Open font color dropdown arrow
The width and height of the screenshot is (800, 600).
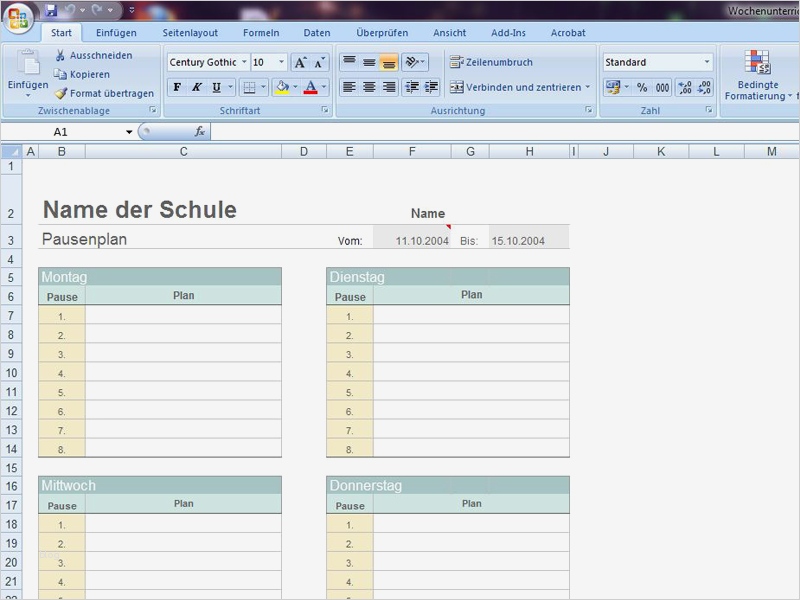pos(323,87)
